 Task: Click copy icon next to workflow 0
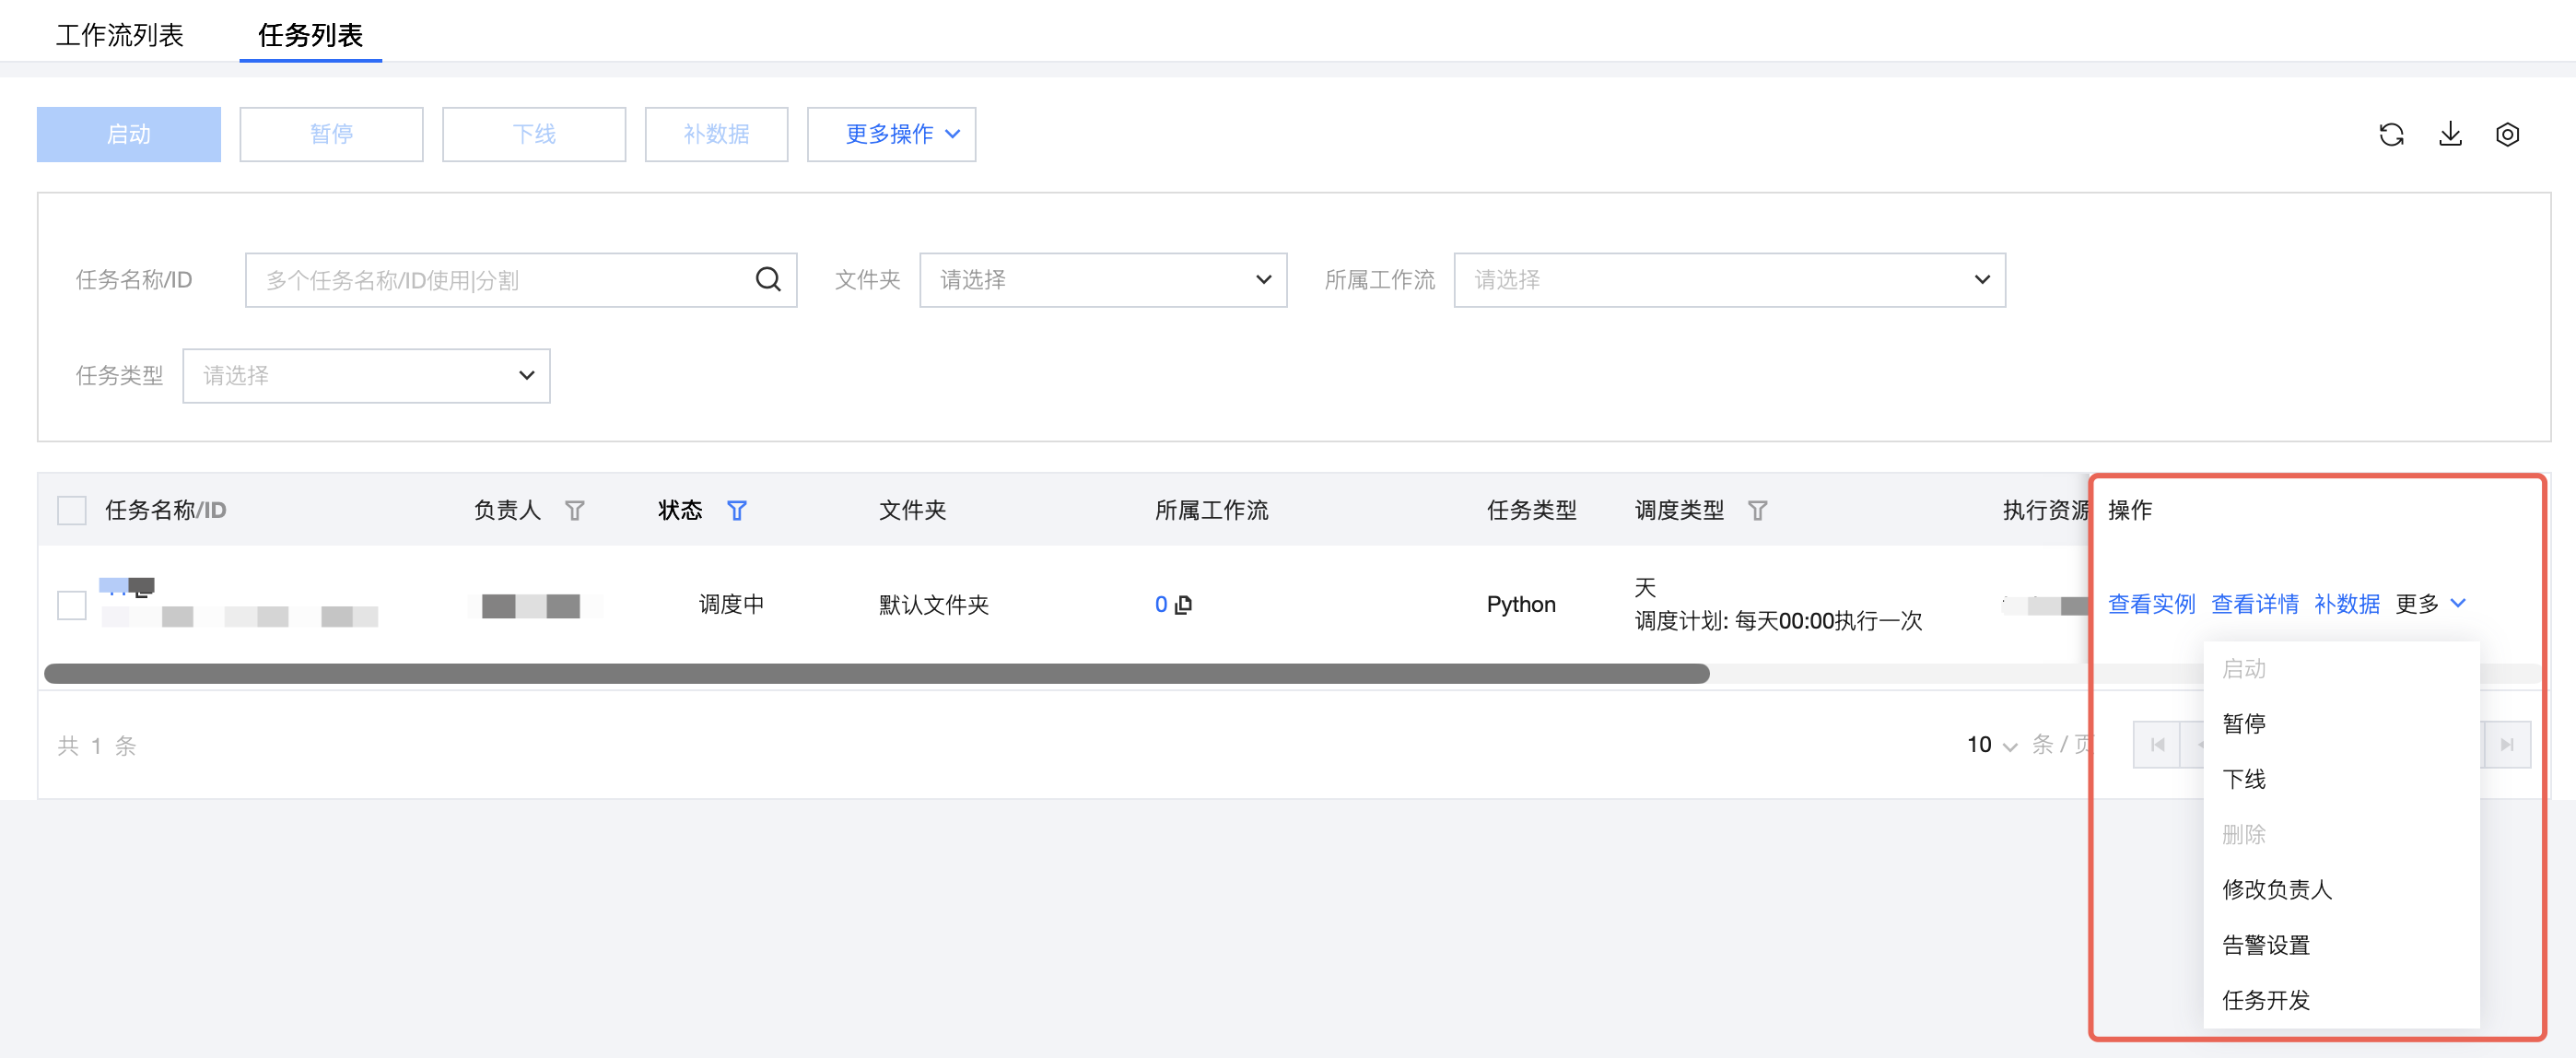pyautogui.click(x=1184, y=605)
